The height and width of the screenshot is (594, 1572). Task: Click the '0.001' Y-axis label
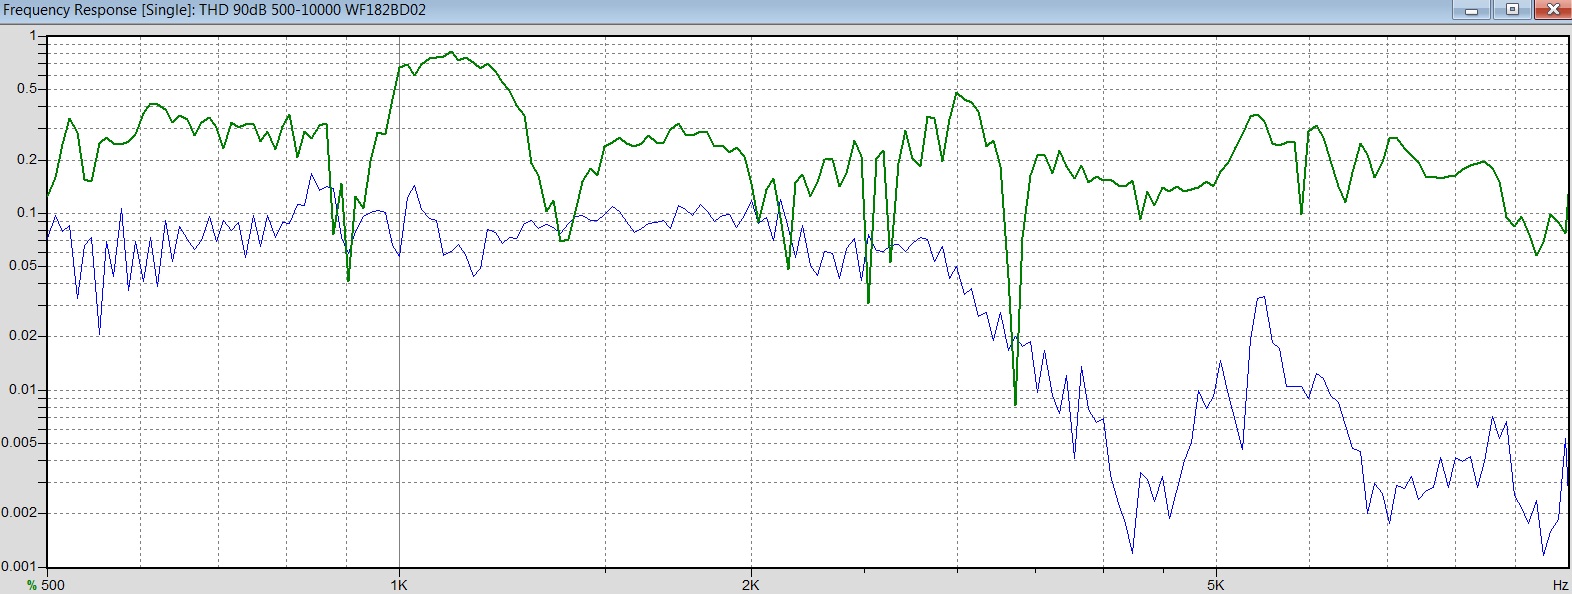21,566
